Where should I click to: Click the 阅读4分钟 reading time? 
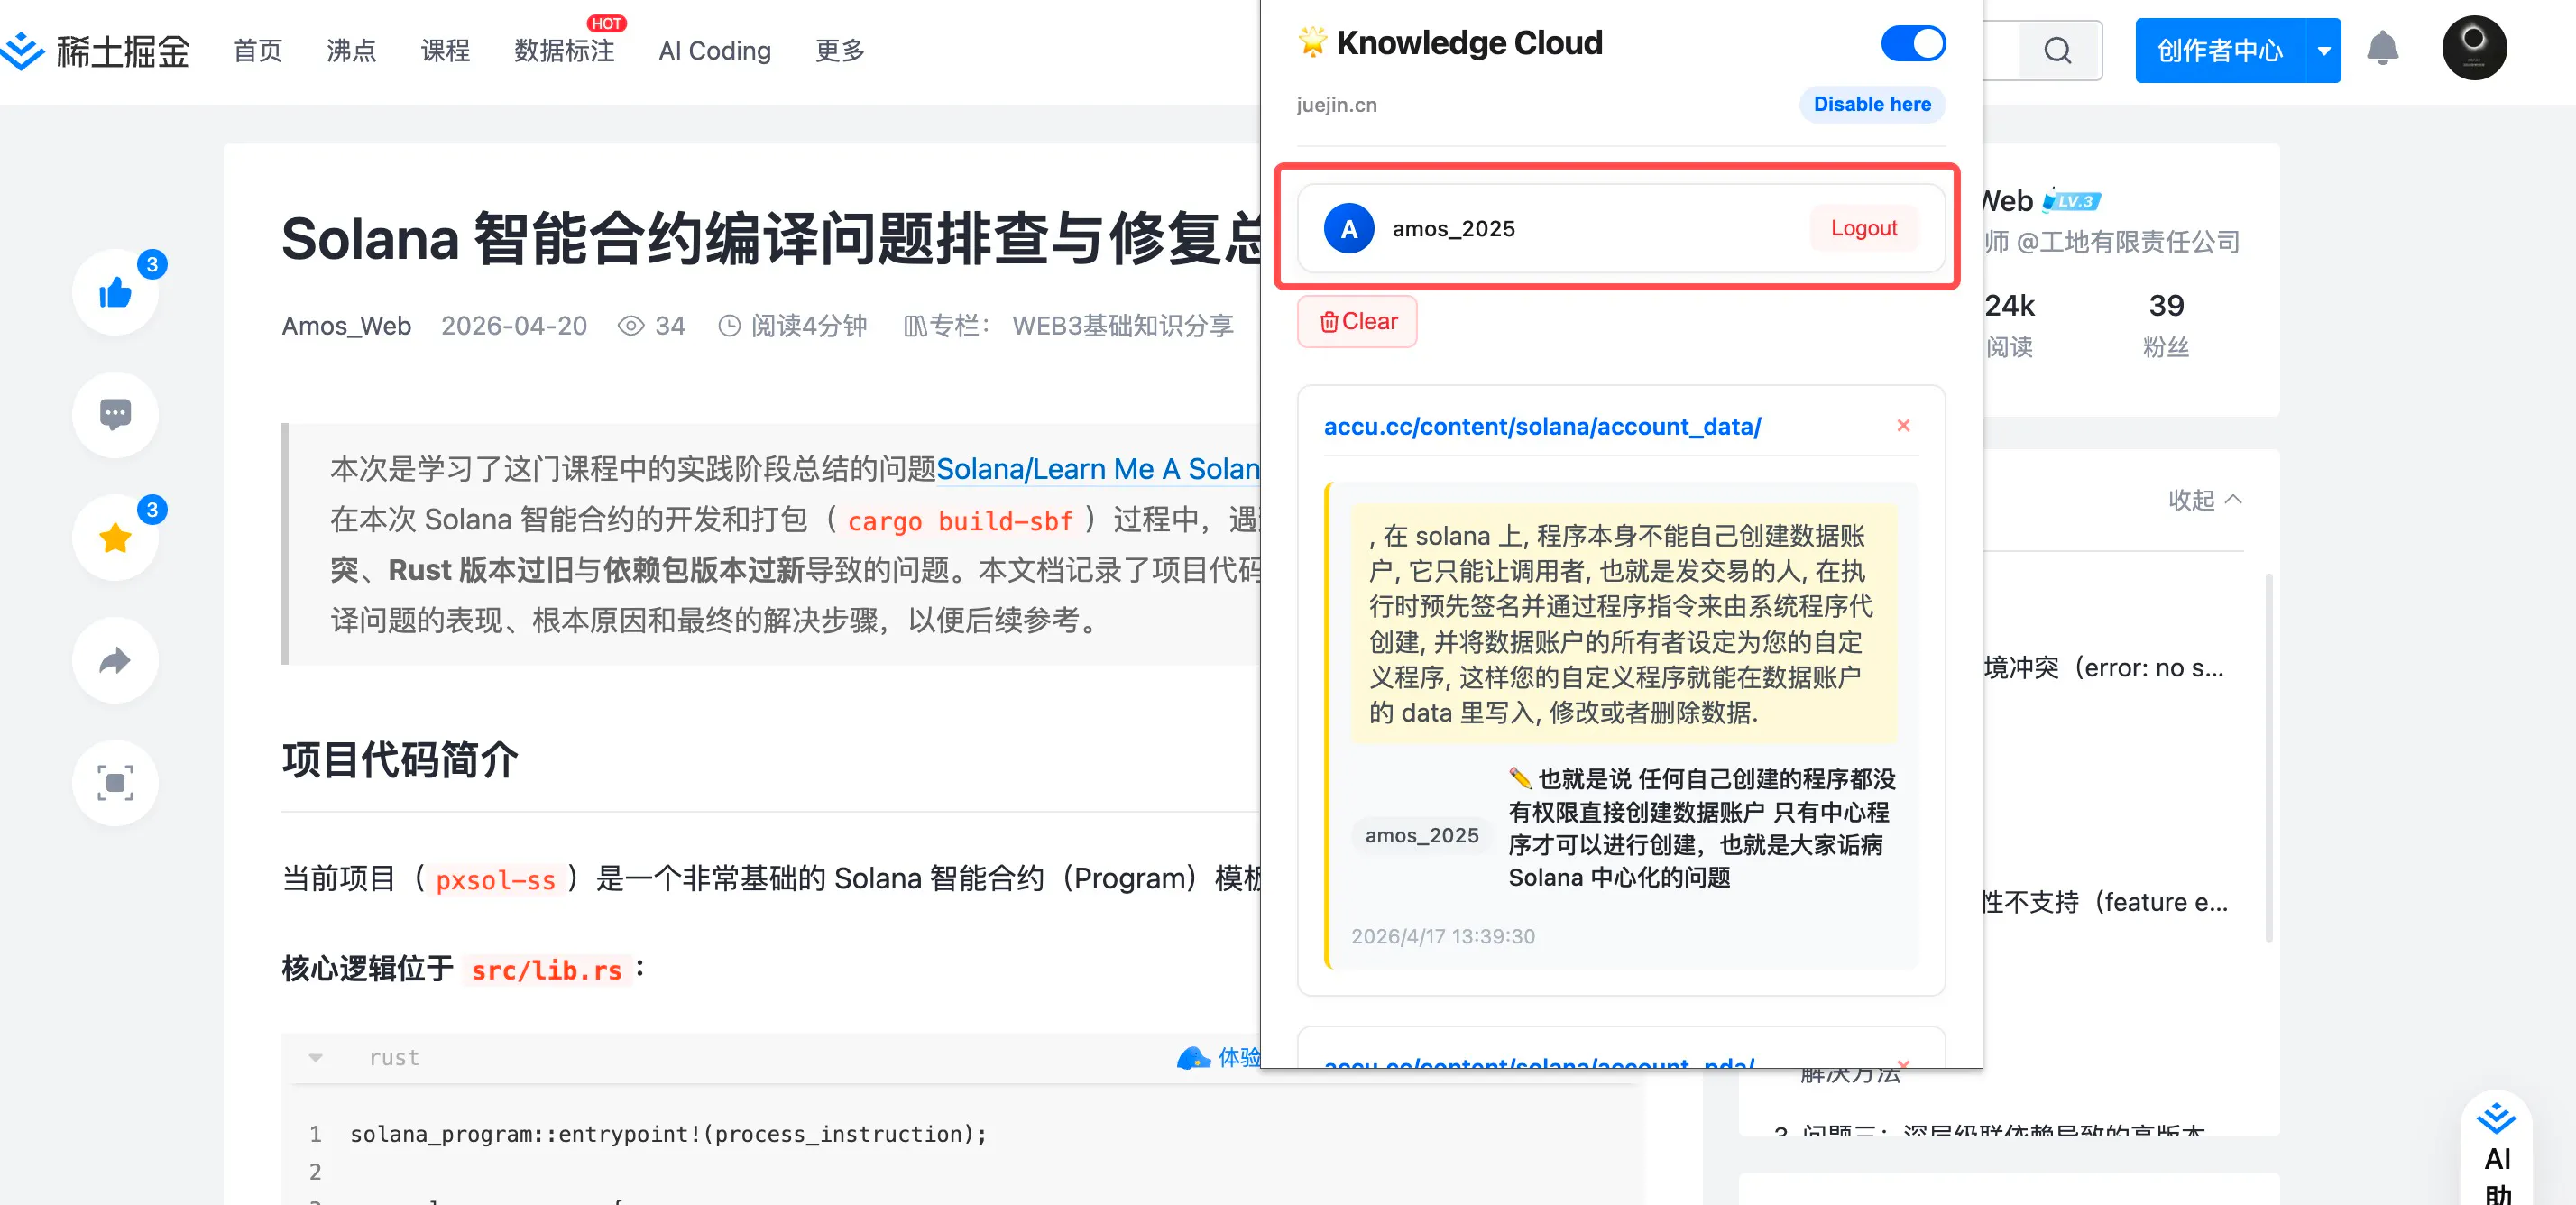point(793,326)
